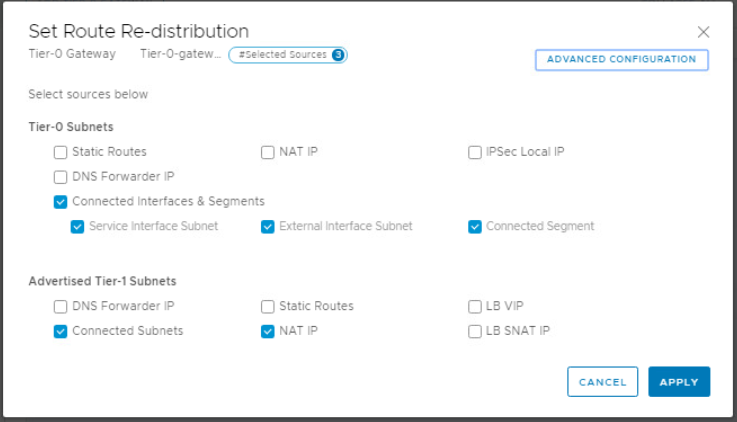The width and height of the screenshot is (737, 422).
Task: Tick the LB SNAT IP checkbox
Action: coord(475,331)
